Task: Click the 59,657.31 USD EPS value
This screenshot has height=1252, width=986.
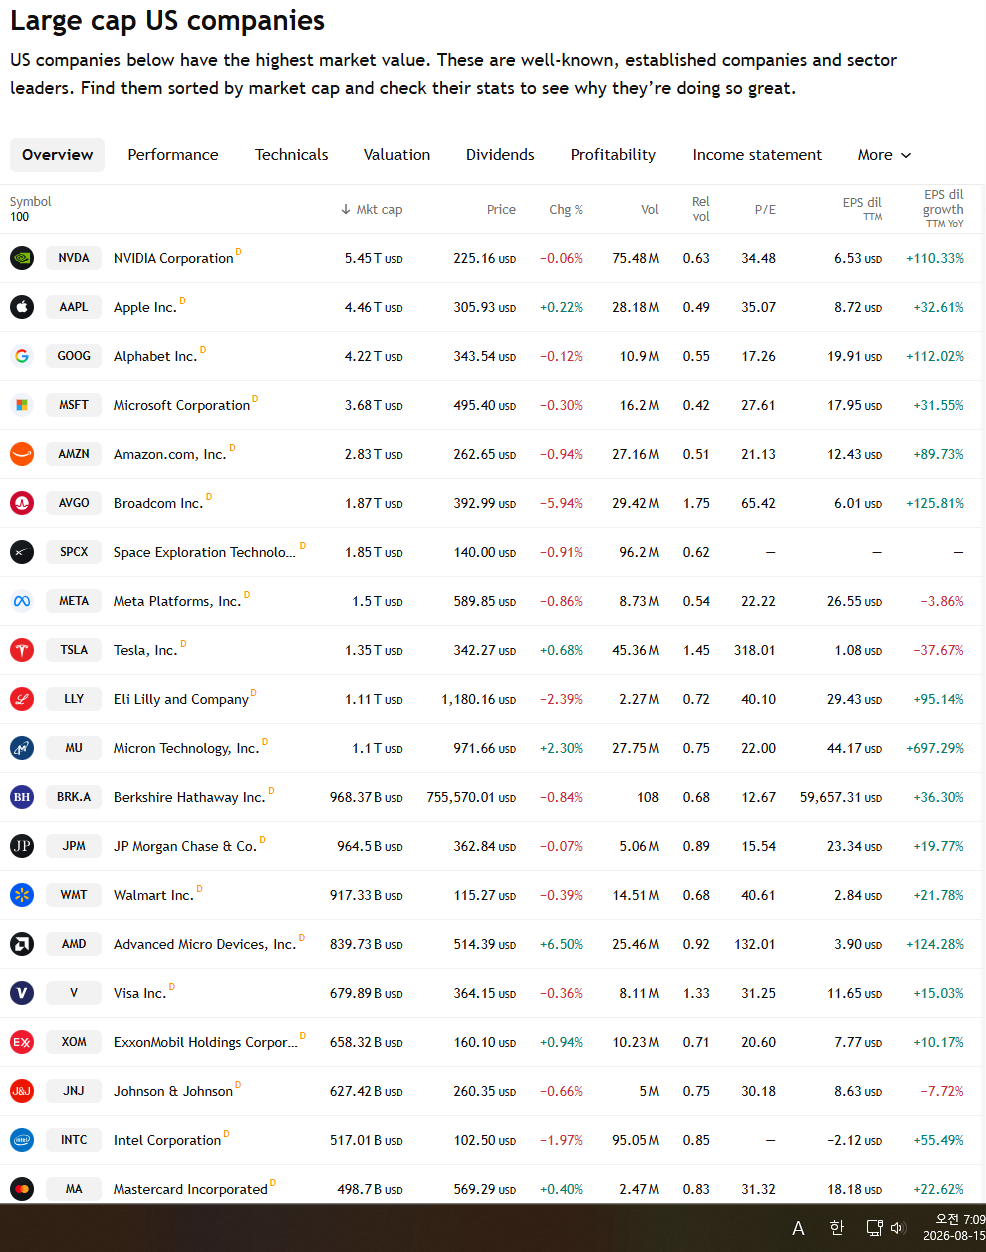Action: tap(841, 797)
